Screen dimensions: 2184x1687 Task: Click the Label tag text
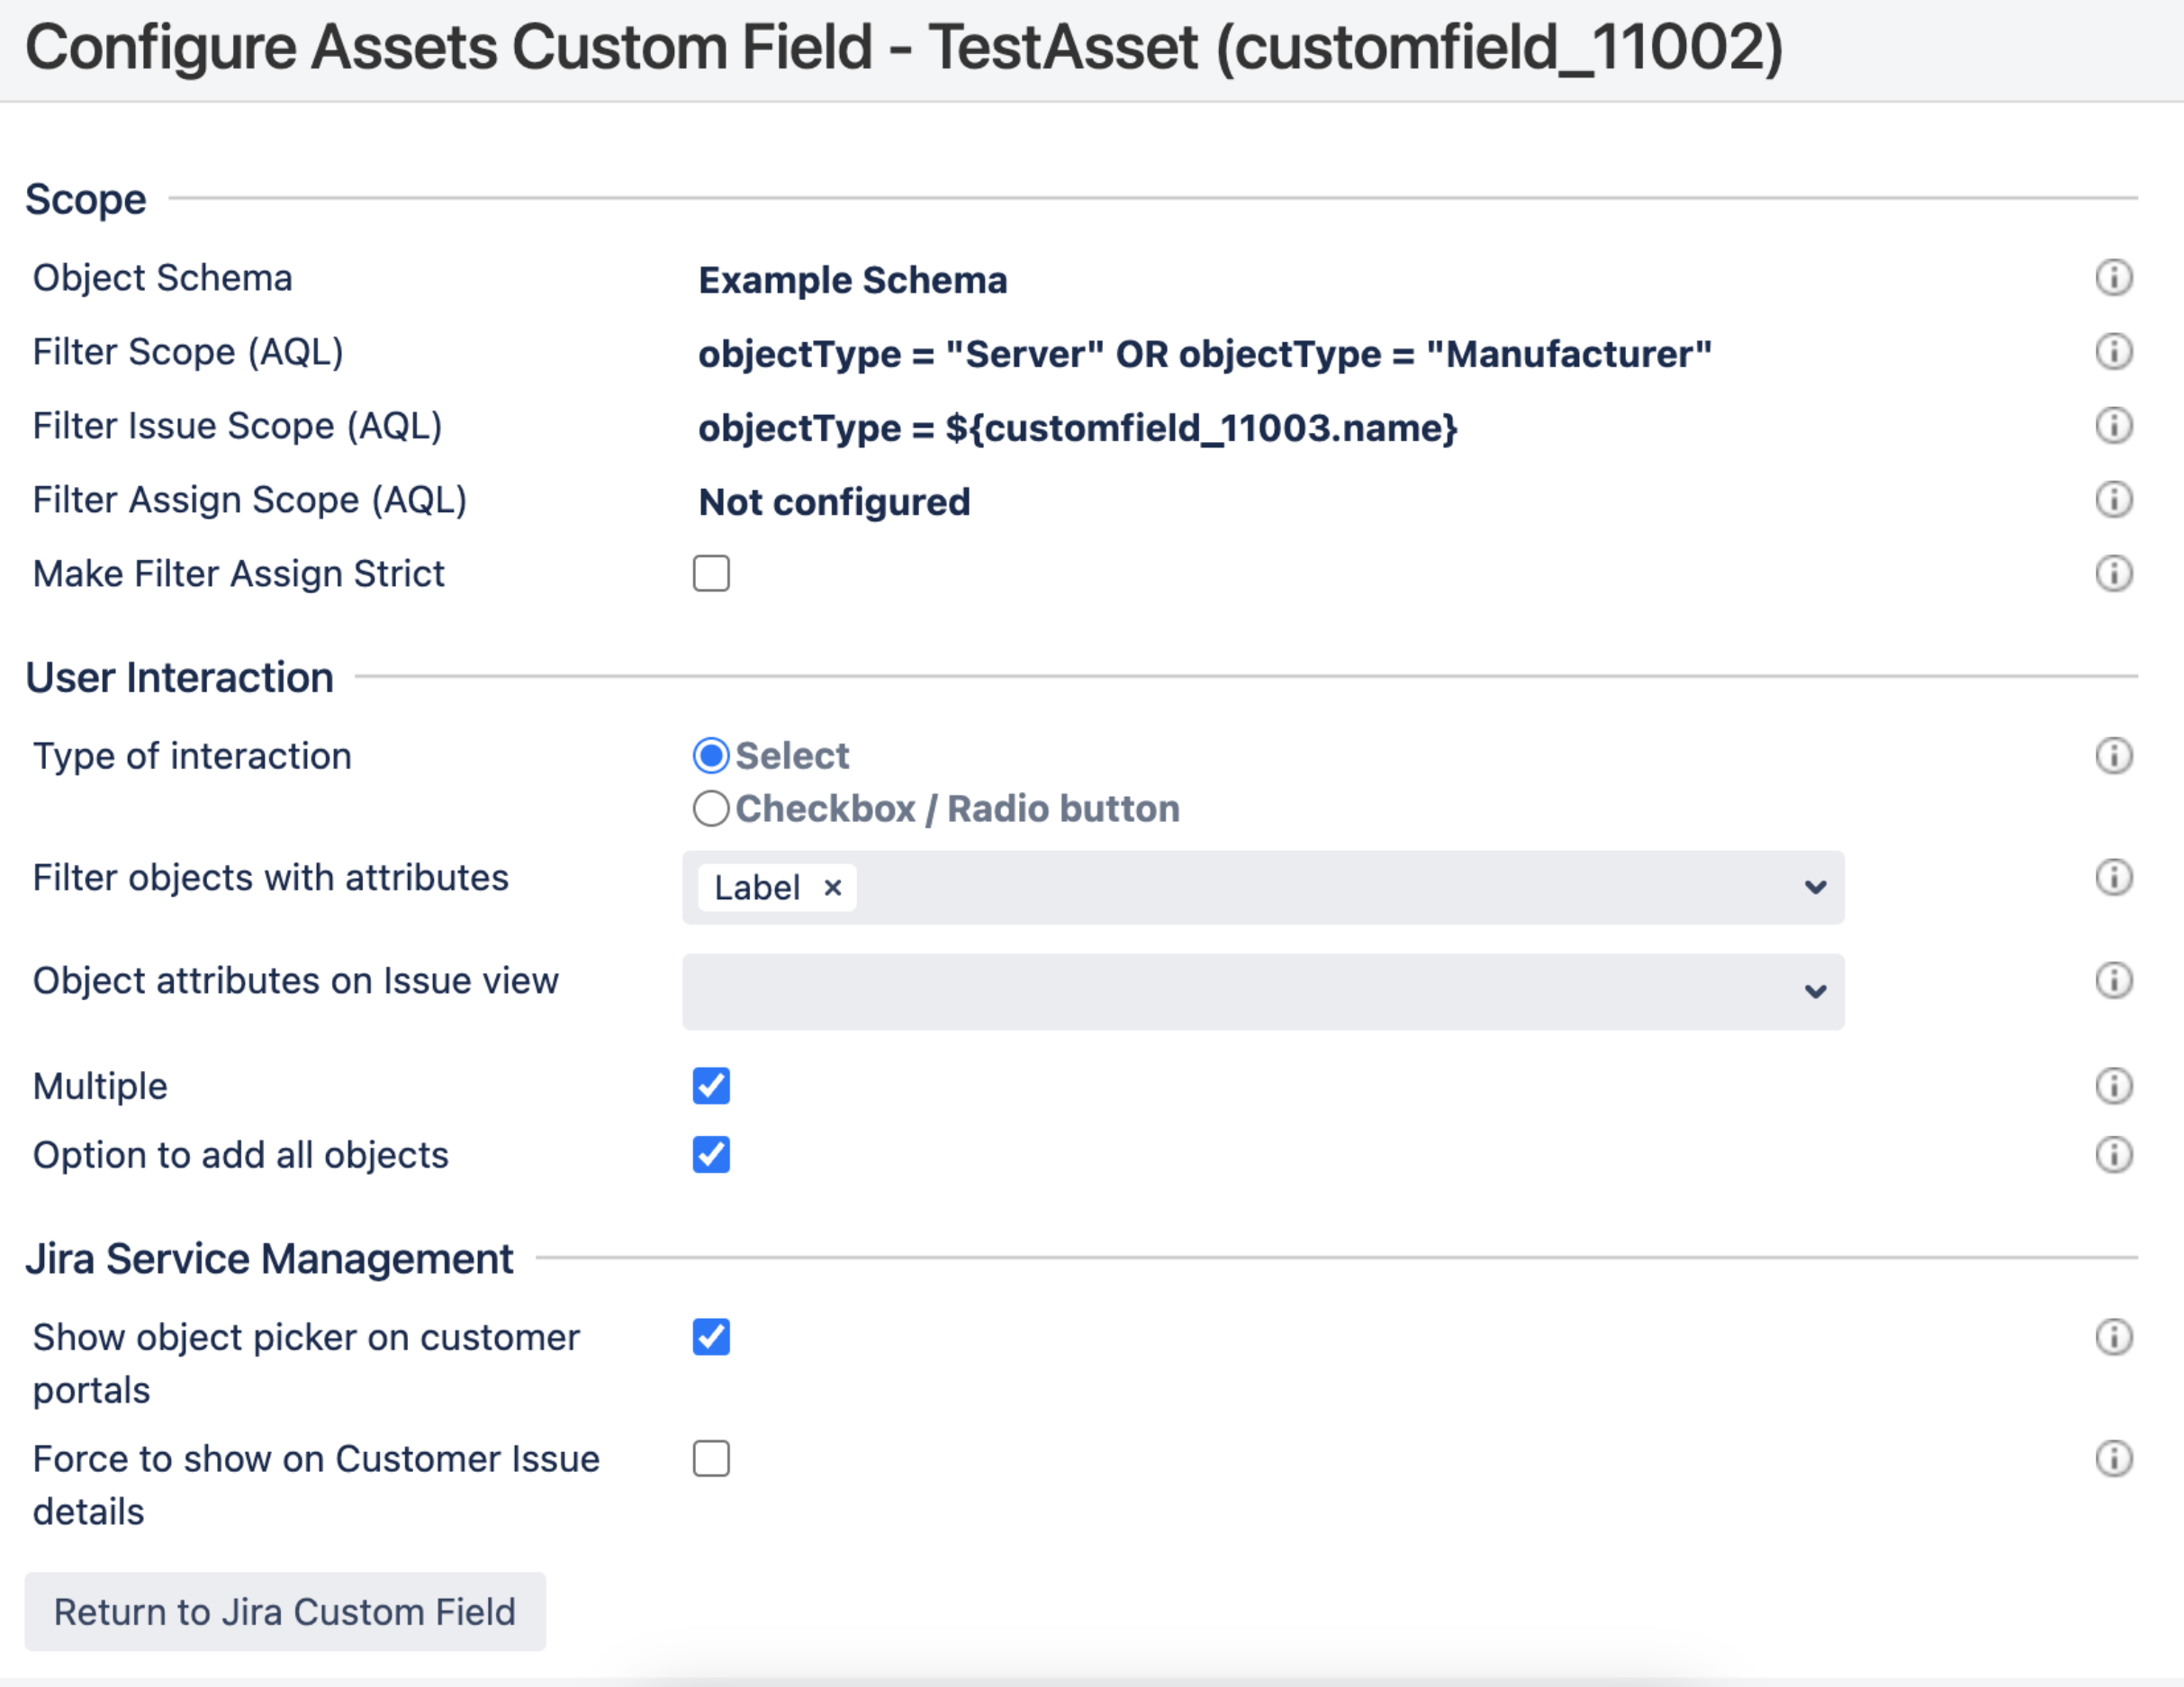[x=757, y=888]
